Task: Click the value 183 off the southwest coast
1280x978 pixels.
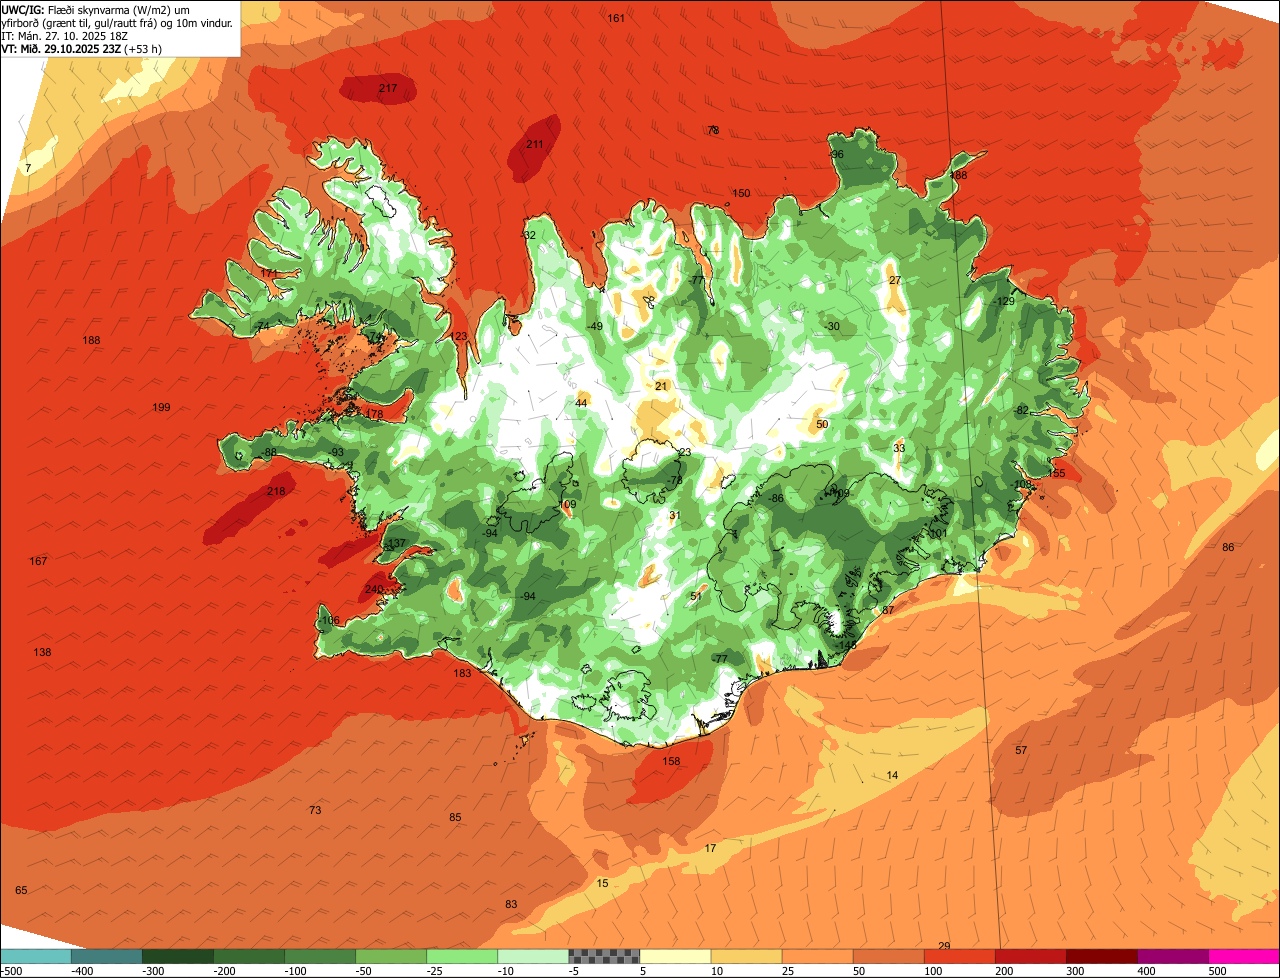Action: click(462, 673)
